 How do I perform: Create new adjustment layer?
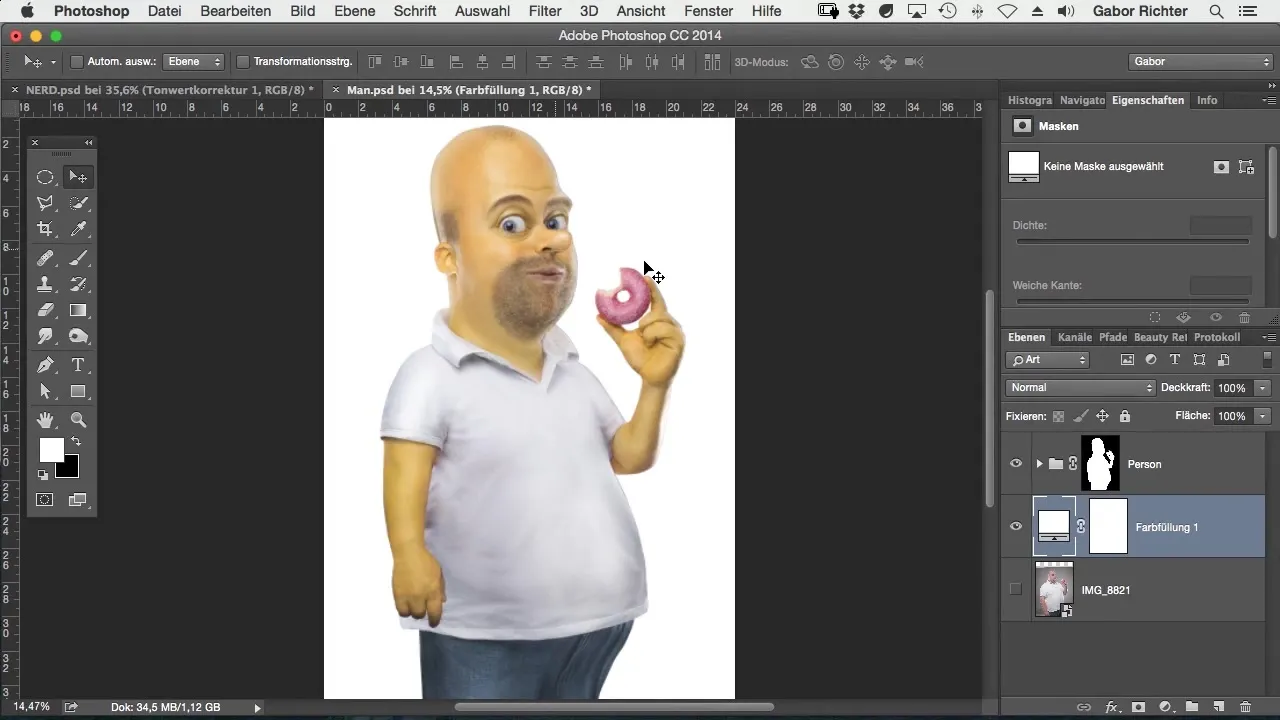[x=1165, y=707]
